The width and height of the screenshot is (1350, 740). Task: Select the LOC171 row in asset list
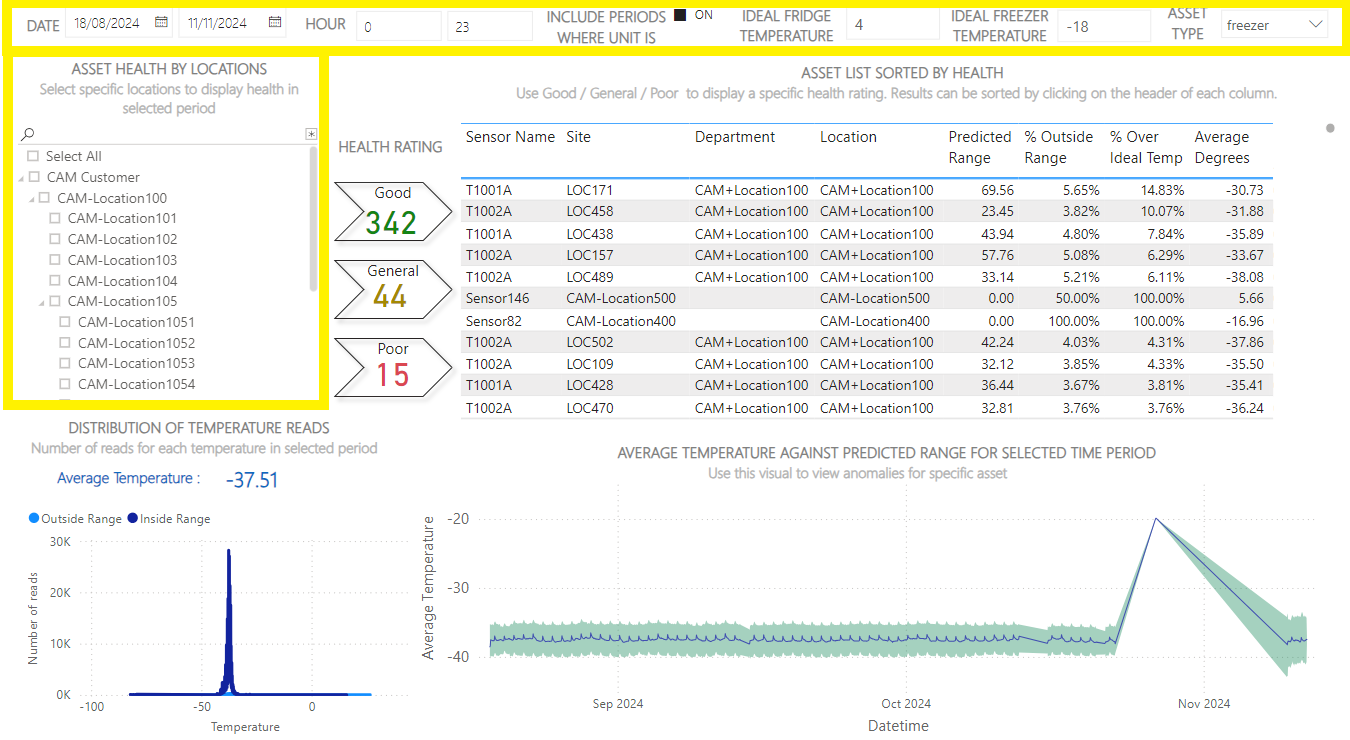click(x=589, y=190)
